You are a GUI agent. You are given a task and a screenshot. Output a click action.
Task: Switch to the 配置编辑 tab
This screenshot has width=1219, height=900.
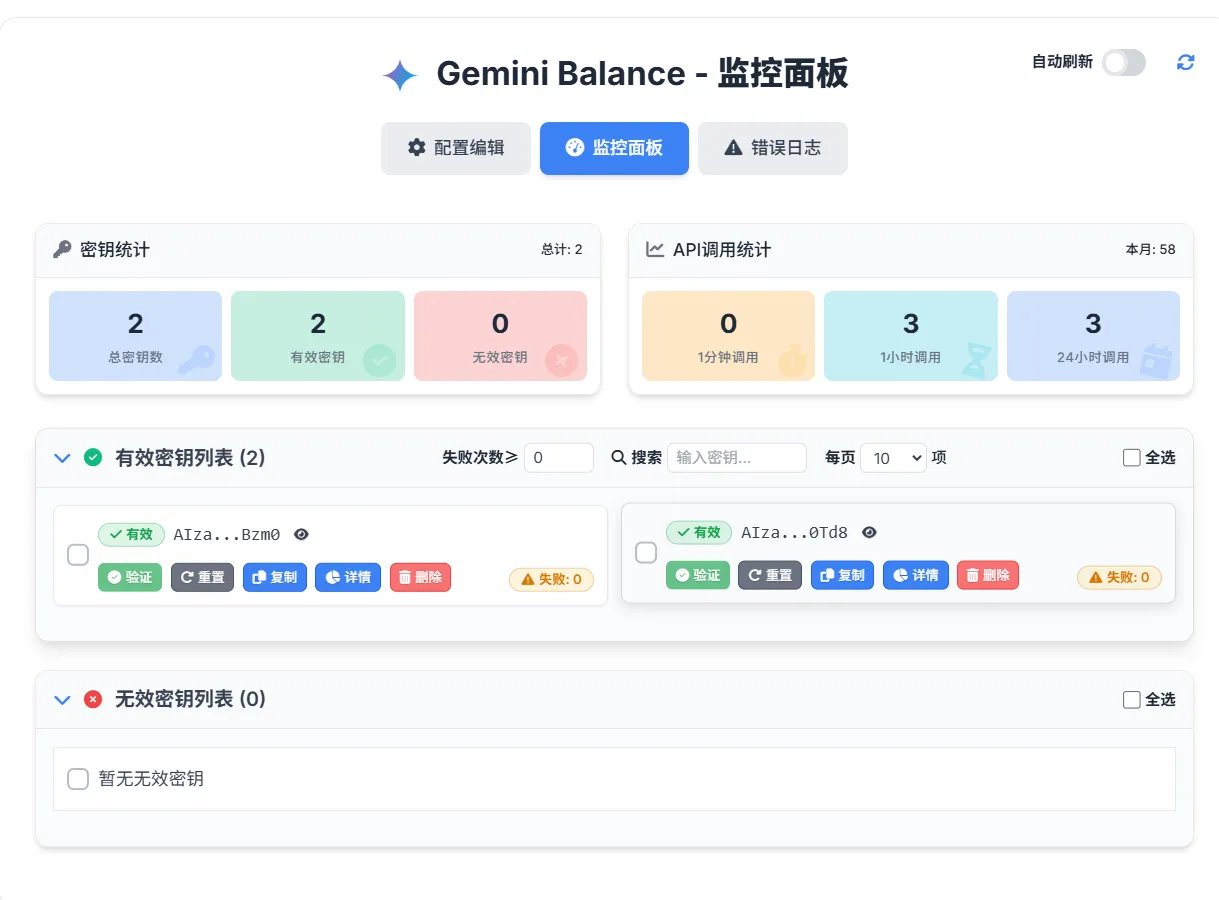455,147
